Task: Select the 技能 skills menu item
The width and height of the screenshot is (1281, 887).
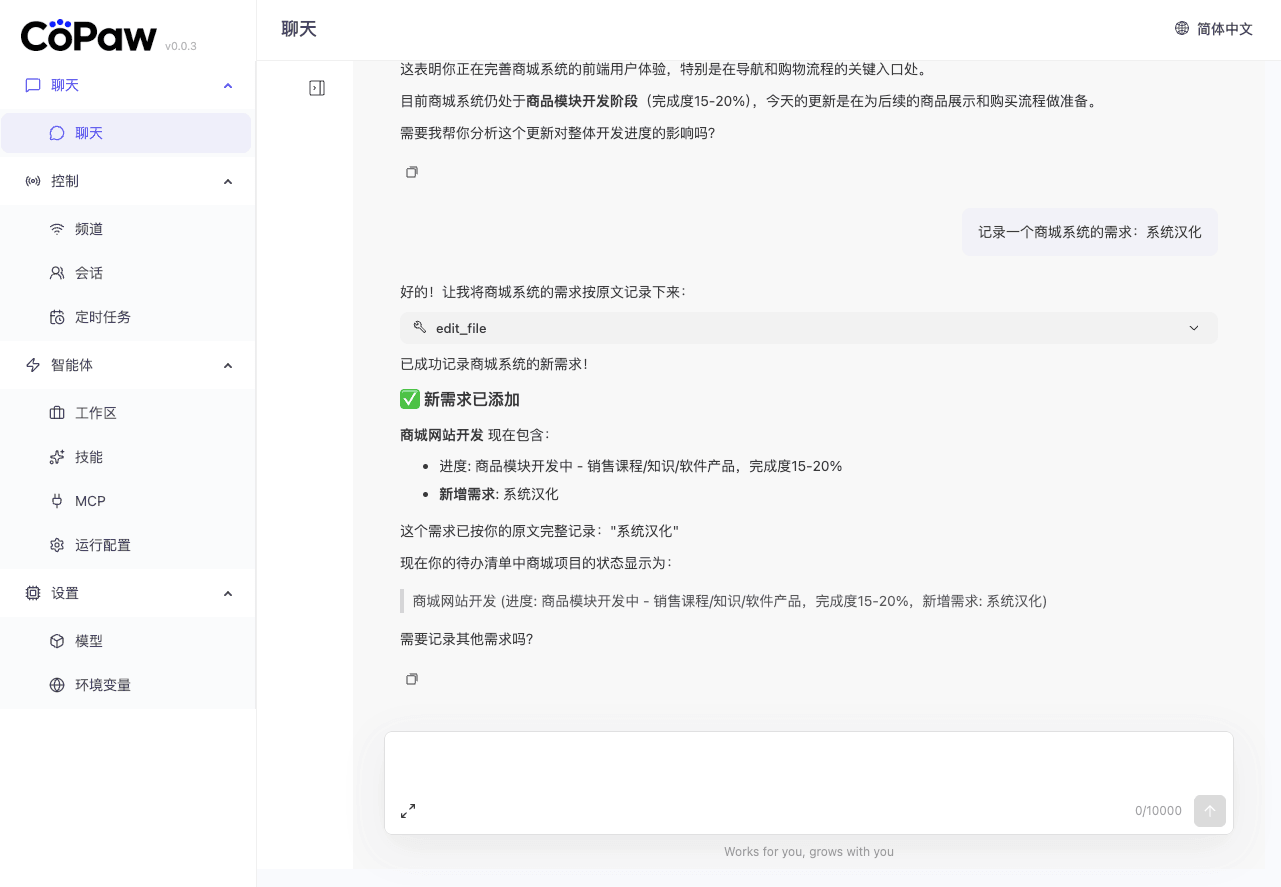Action: pyautogui.click(x=89, y=457)
